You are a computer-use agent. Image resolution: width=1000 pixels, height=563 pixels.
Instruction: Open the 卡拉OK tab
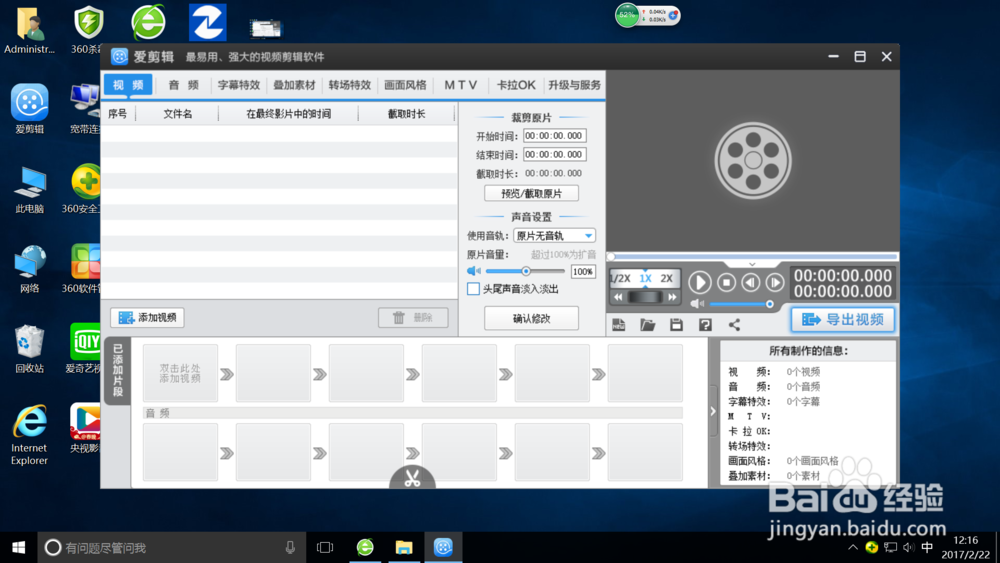(516, 85)
